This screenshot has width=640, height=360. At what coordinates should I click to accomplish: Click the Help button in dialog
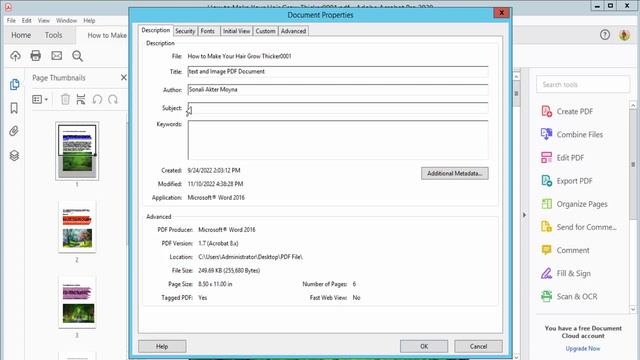162,346
